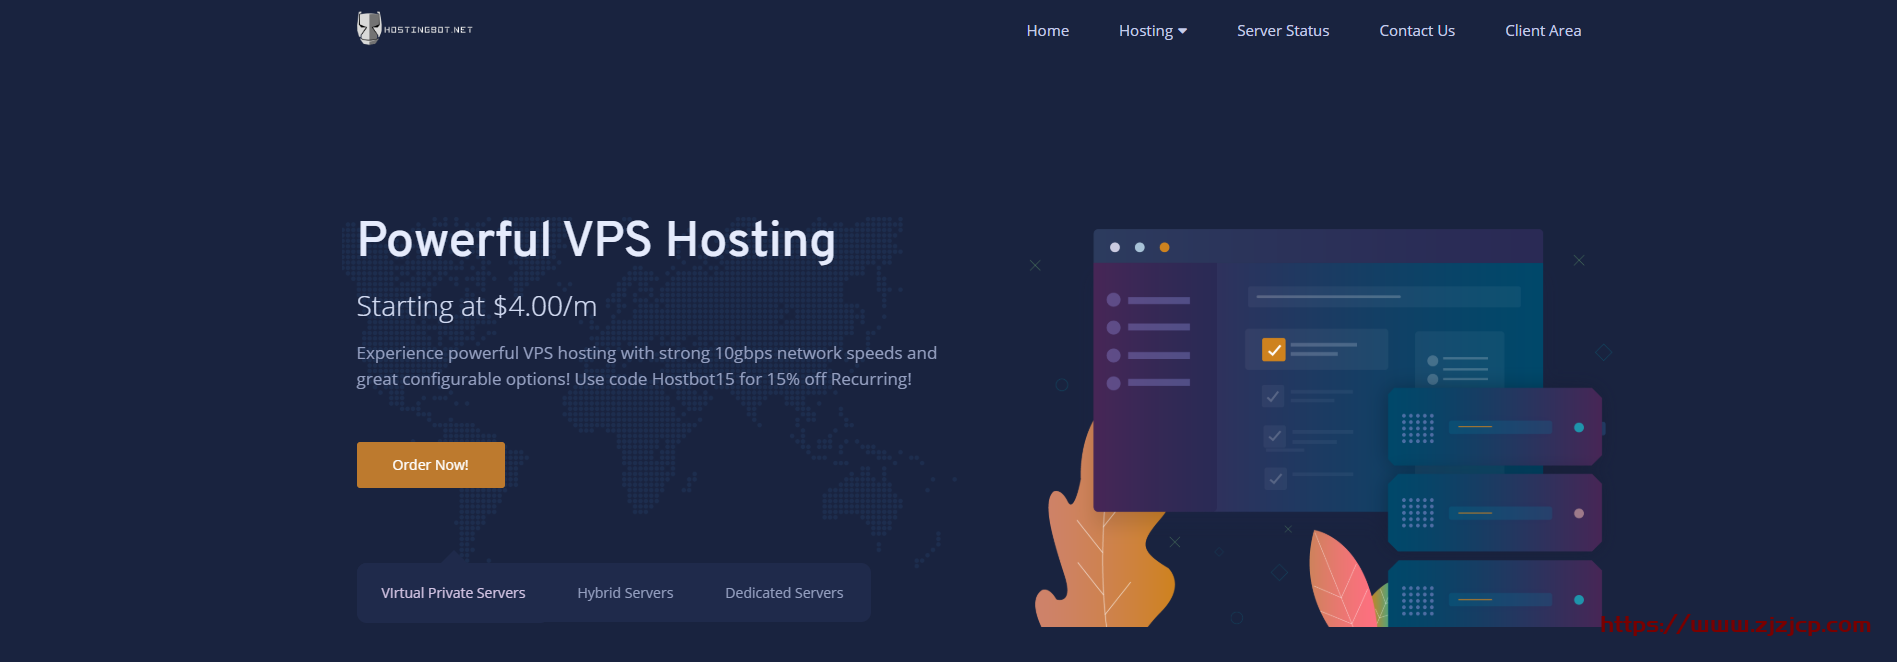Click the HostingBot.net robot logo
This screenshot has width=1897, height=662.
415,29
